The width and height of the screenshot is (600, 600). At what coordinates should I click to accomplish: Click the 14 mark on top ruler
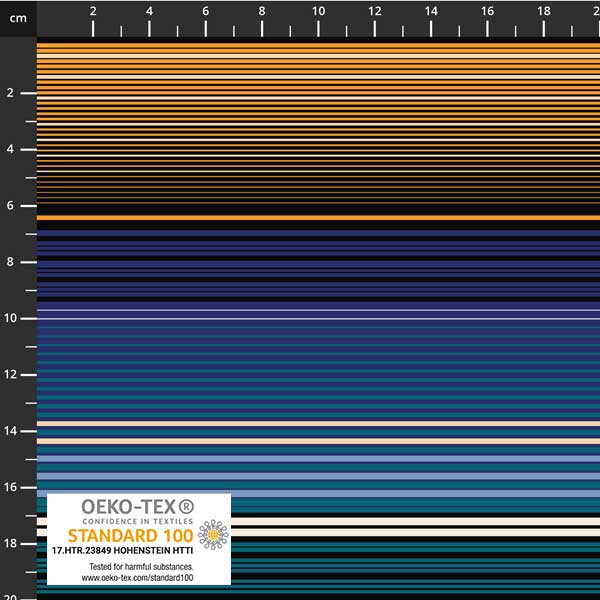click(430, 11)
